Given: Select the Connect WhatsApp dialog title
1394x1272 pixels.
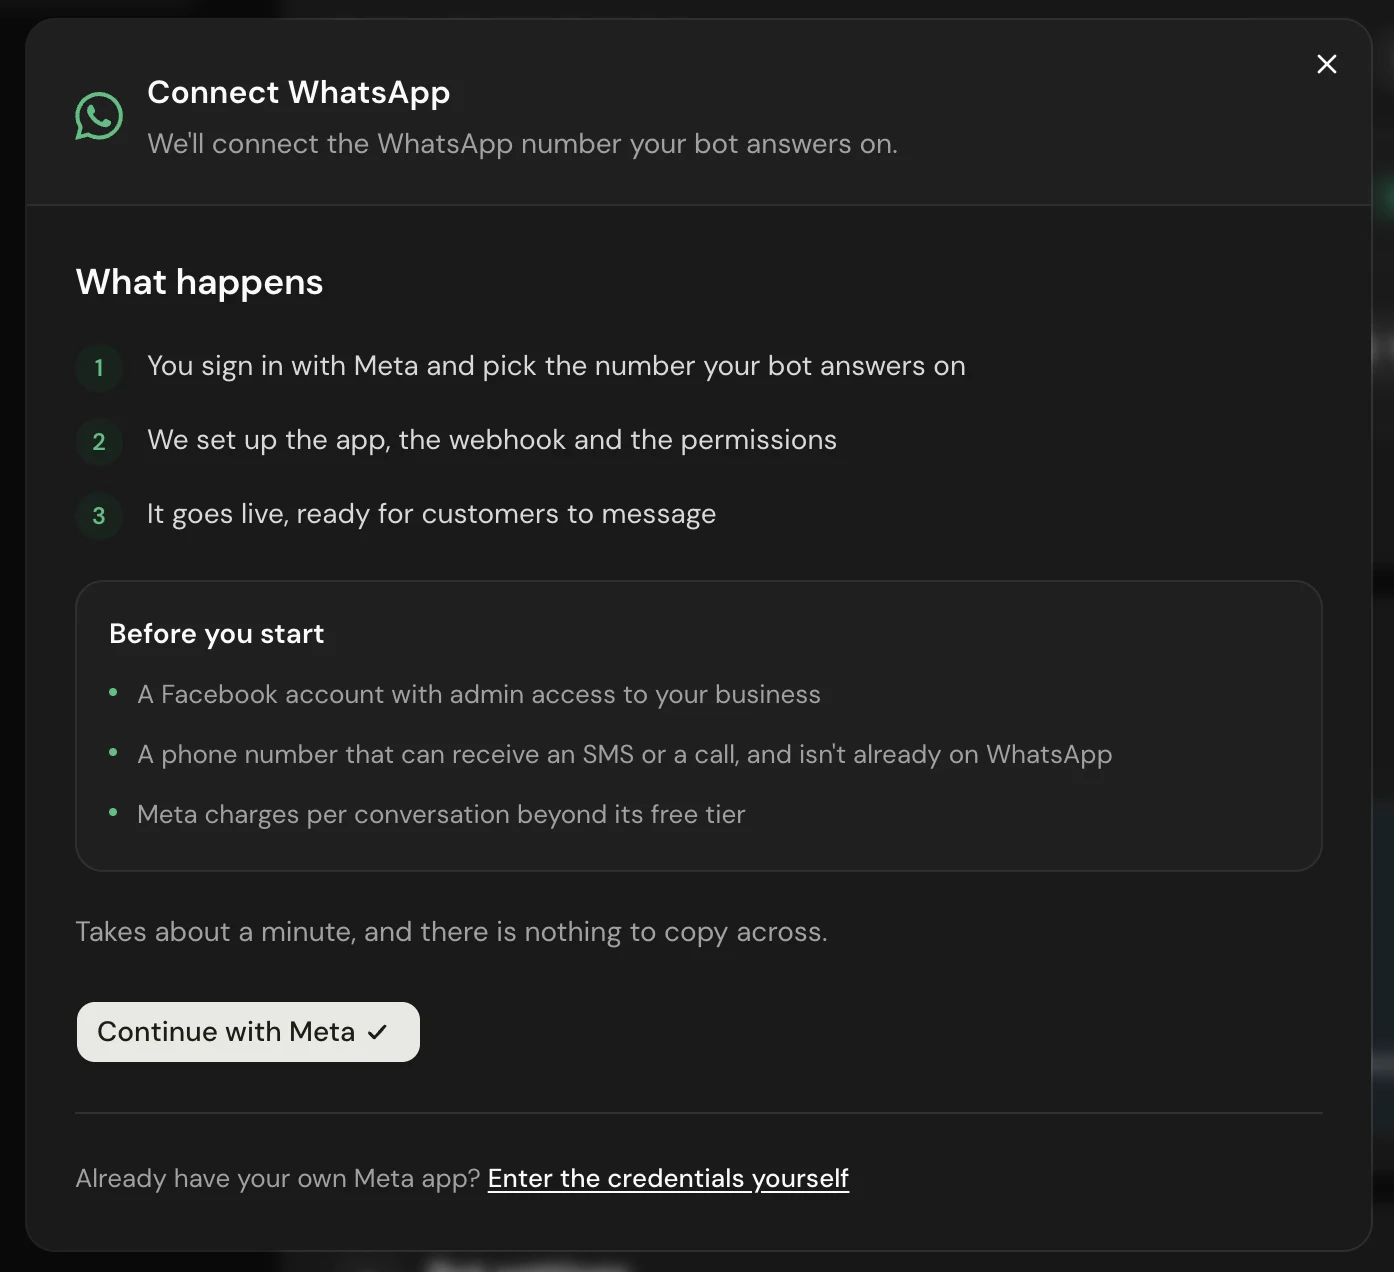Looking at the screenshot, I should pos(299,92).
